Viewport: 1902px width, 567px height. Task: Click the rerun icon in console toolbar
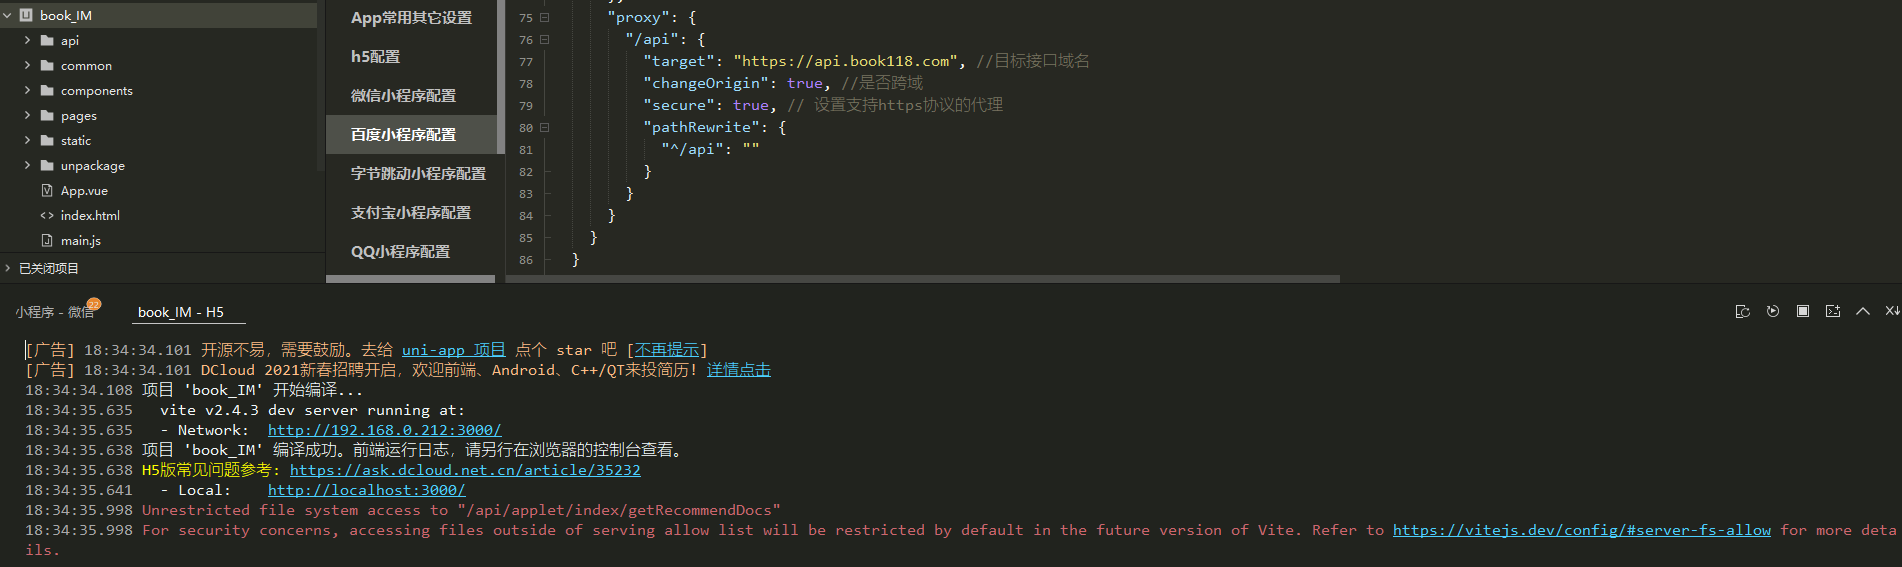pos(1773,311)
